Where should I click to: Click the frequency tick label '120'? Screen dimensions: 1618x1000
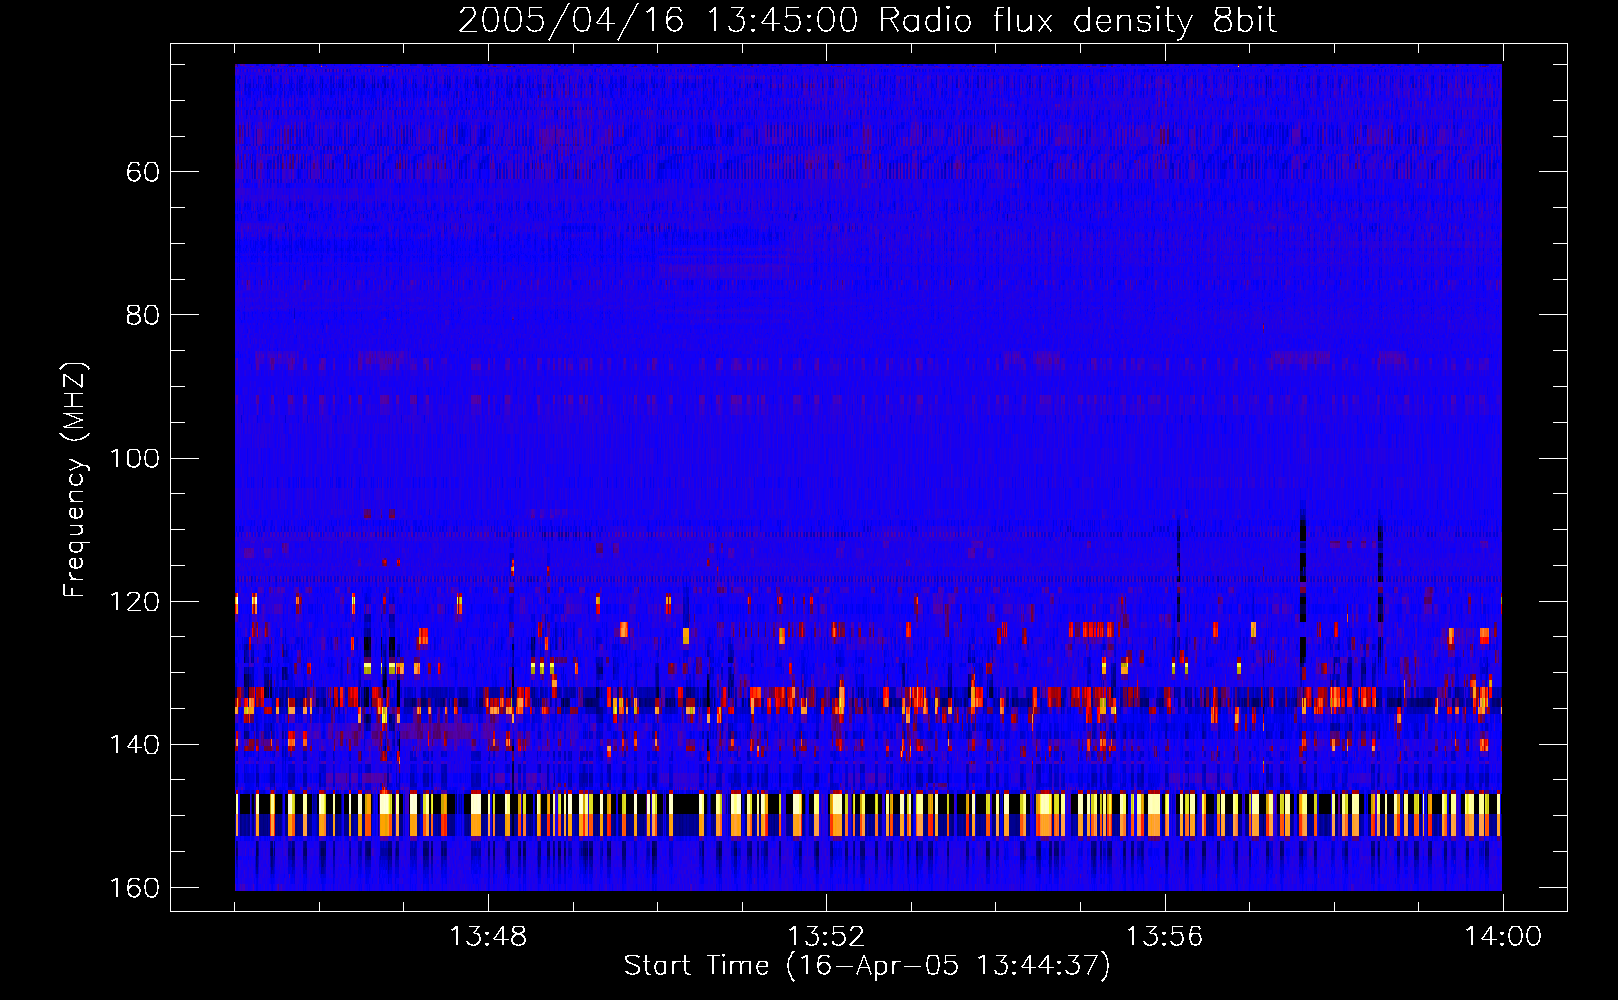tap(135, 602)
